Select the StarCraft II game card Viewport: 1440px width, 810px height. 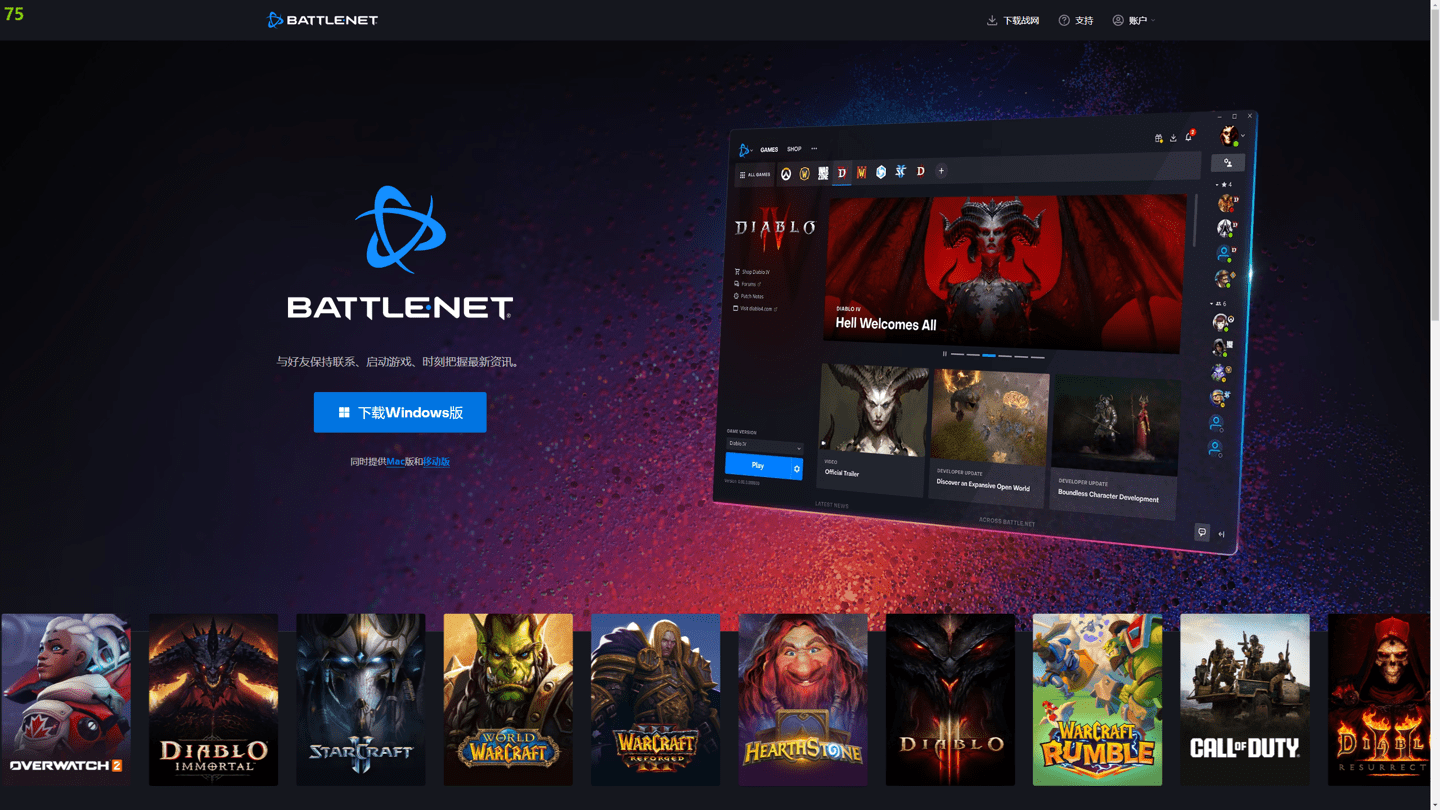click(x=361, y=699)
